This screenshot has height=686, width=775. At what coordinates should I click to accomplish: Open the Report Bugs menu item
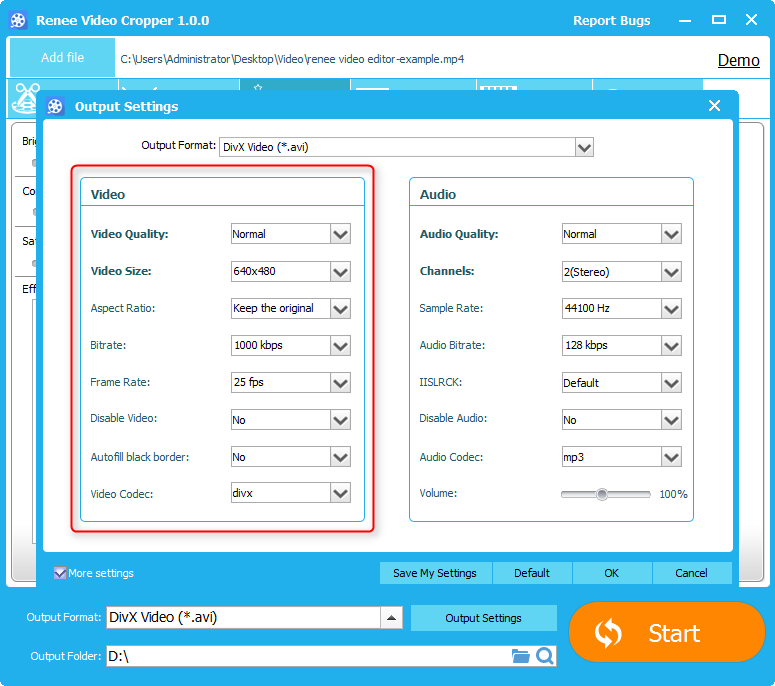(611, 20)
